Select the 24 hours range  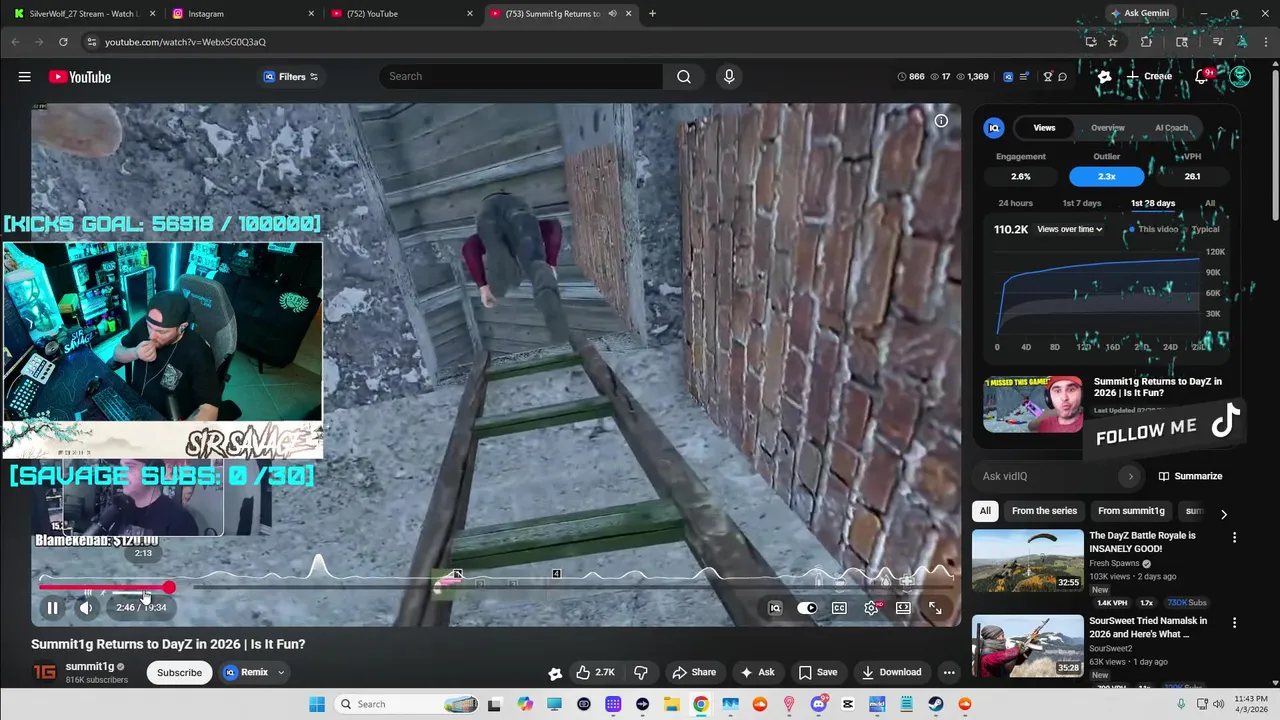coord(1015,203)
